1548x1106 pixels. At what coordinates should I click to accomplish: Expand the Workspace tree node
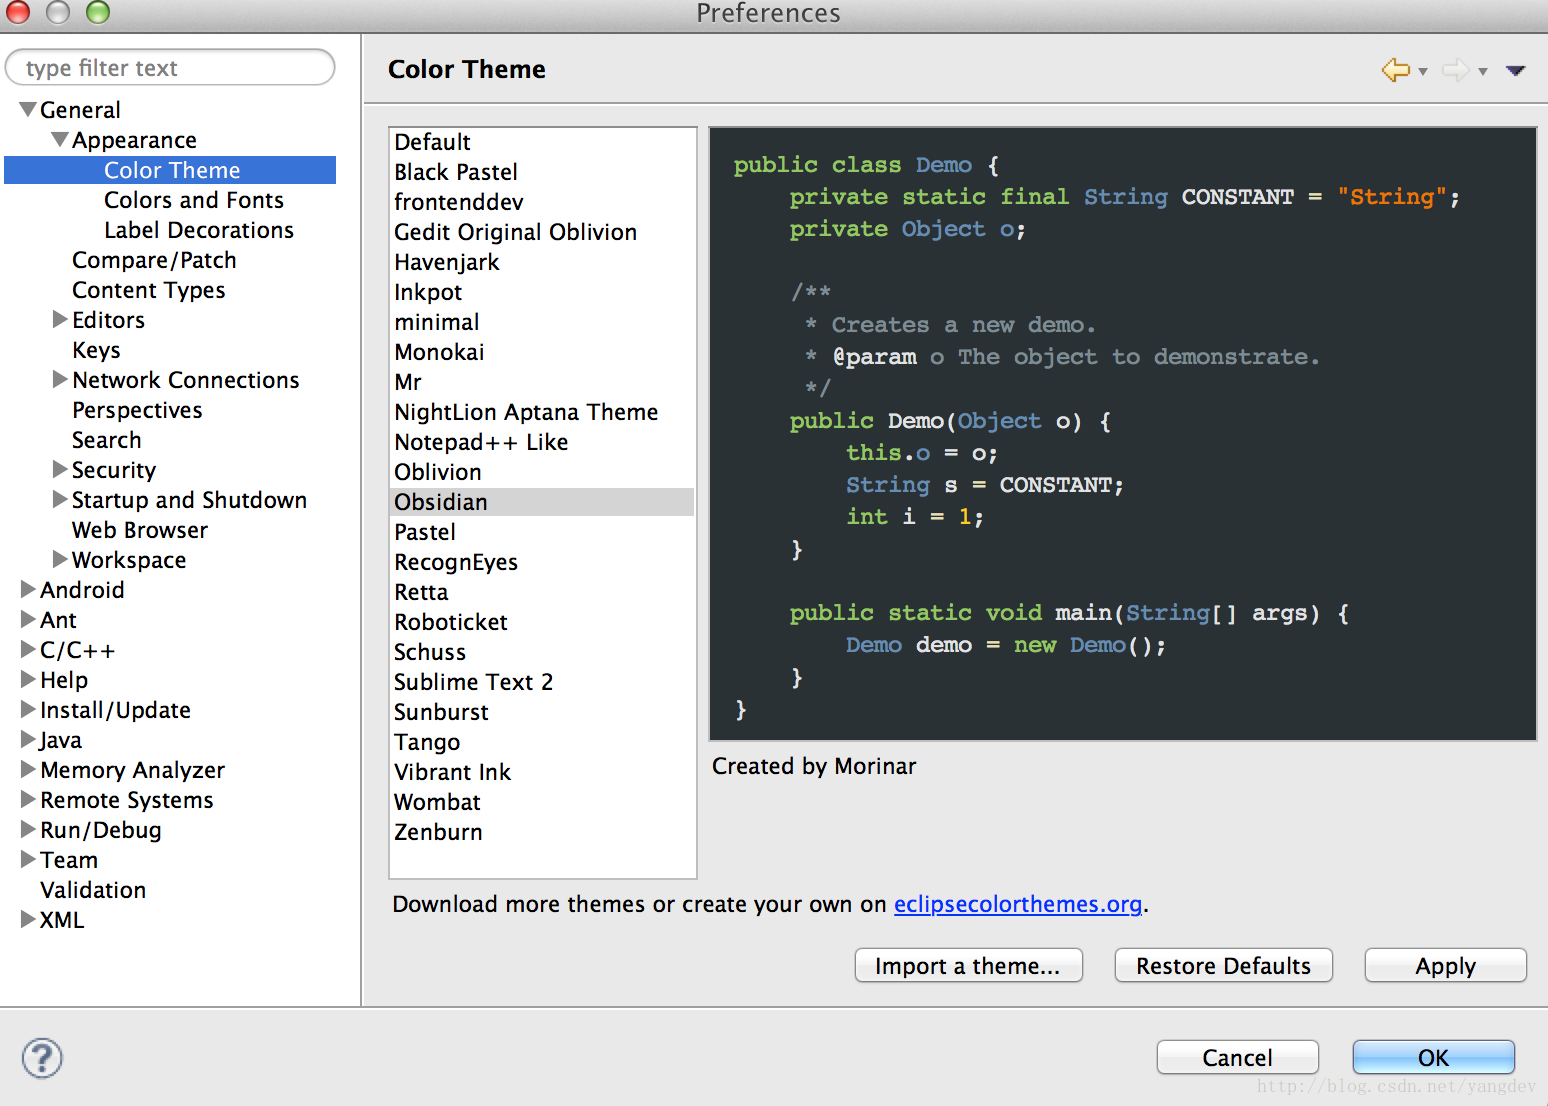tap(60, 560)
